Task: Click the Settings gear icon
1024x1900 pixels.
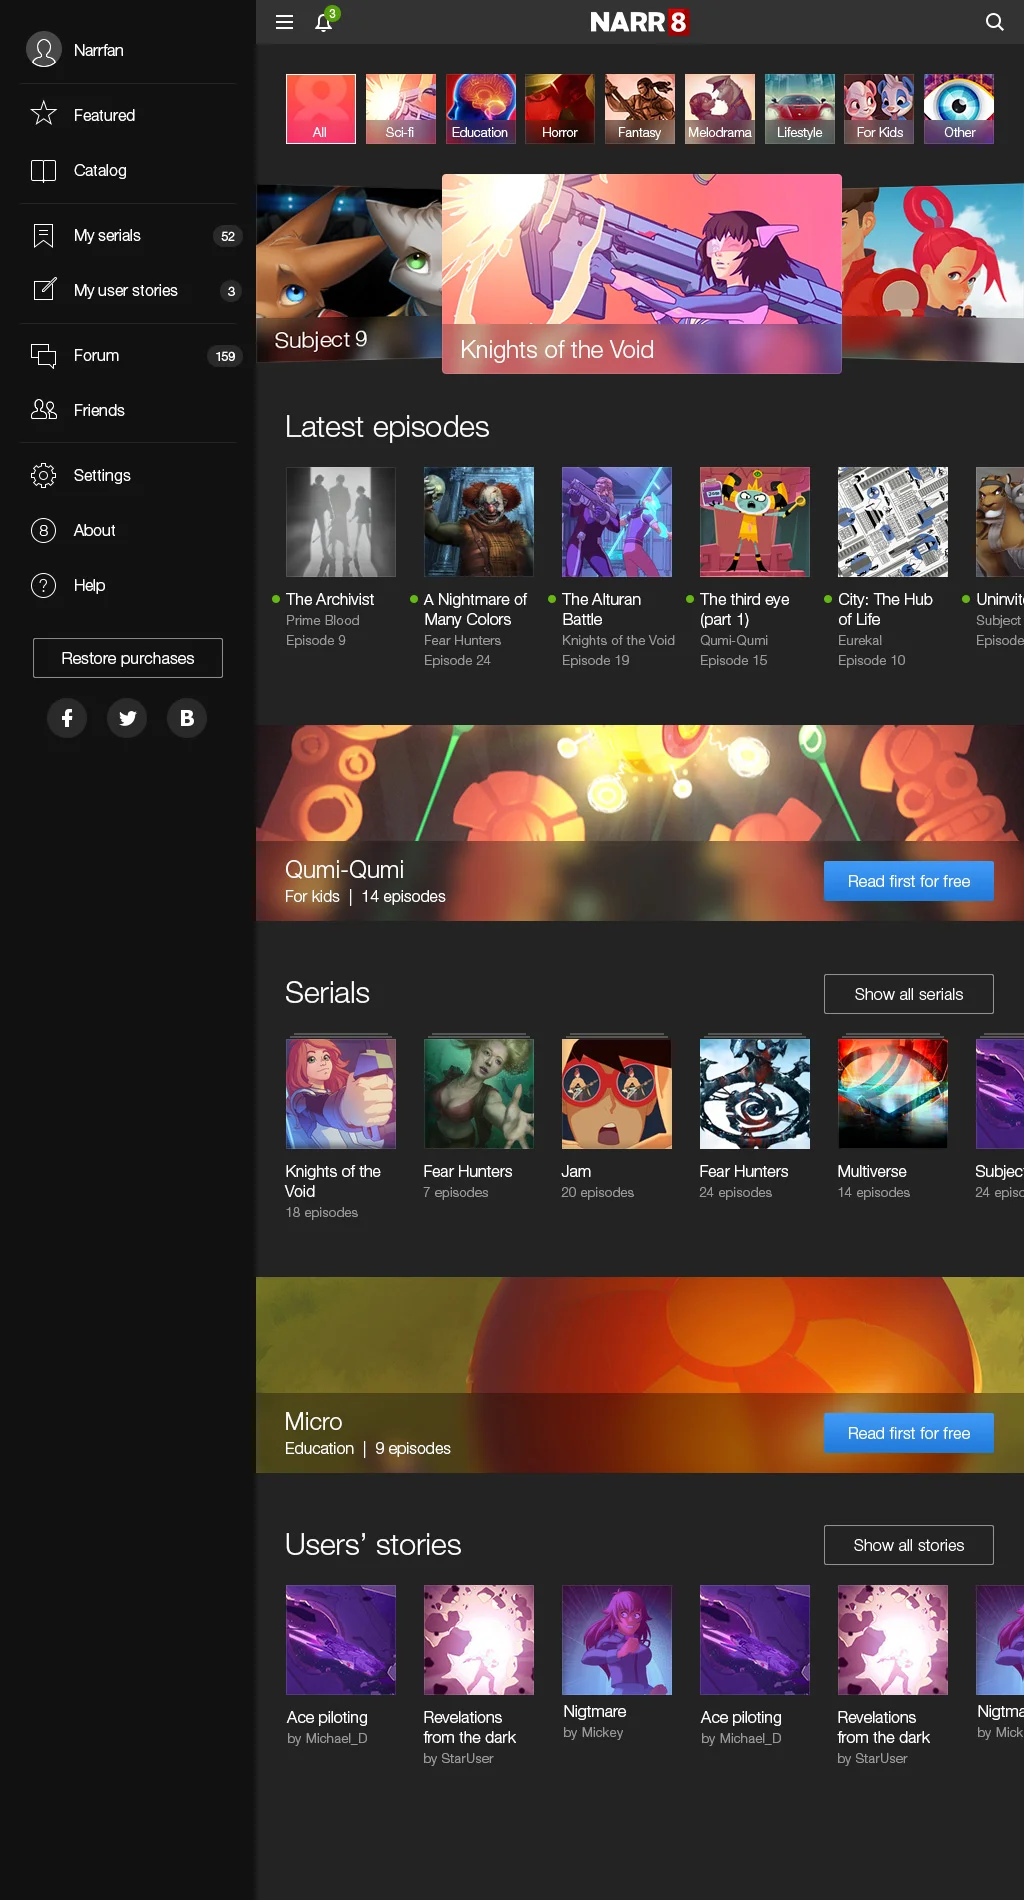Action: (x=44, y=475)
